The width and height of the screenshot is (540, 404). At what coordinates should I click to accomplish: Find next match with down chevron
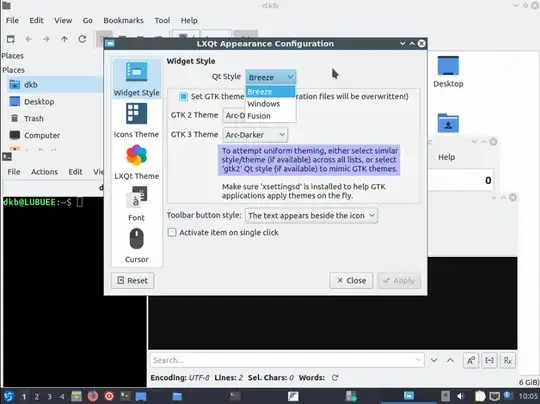tap(434, 360)
